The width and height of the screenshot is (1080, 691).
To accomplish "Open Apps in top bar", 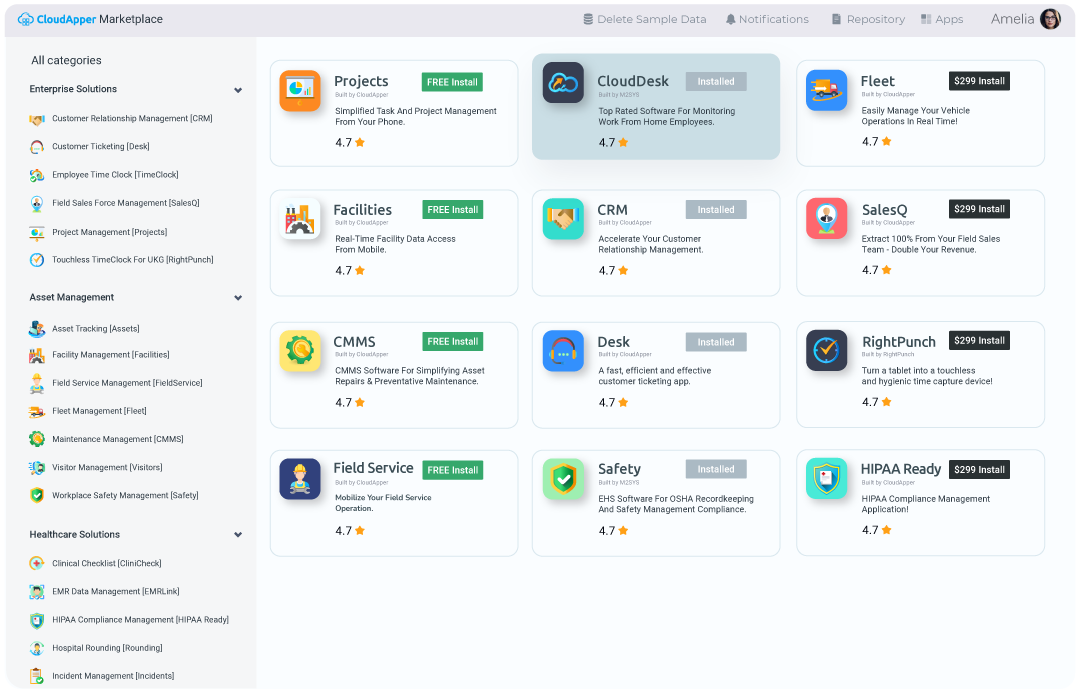I will click(x=942, y=19).
